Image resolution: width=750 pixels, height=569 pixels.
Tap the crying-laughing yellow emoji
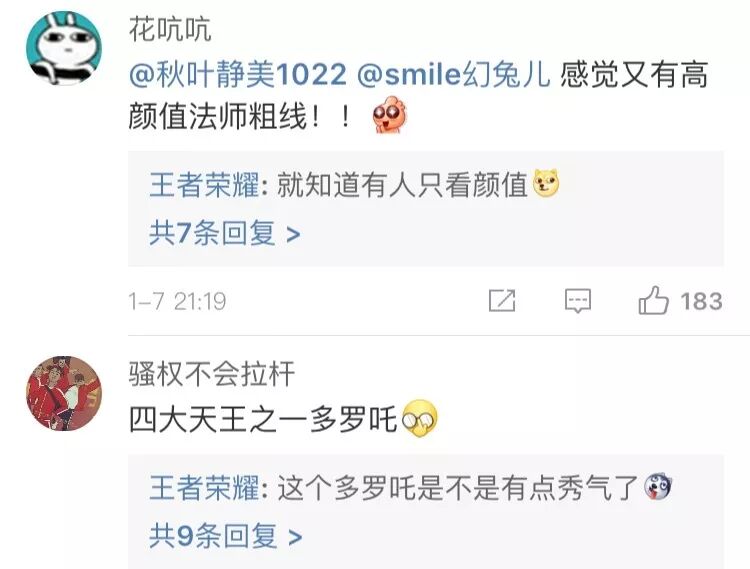(x=419, y=418)
